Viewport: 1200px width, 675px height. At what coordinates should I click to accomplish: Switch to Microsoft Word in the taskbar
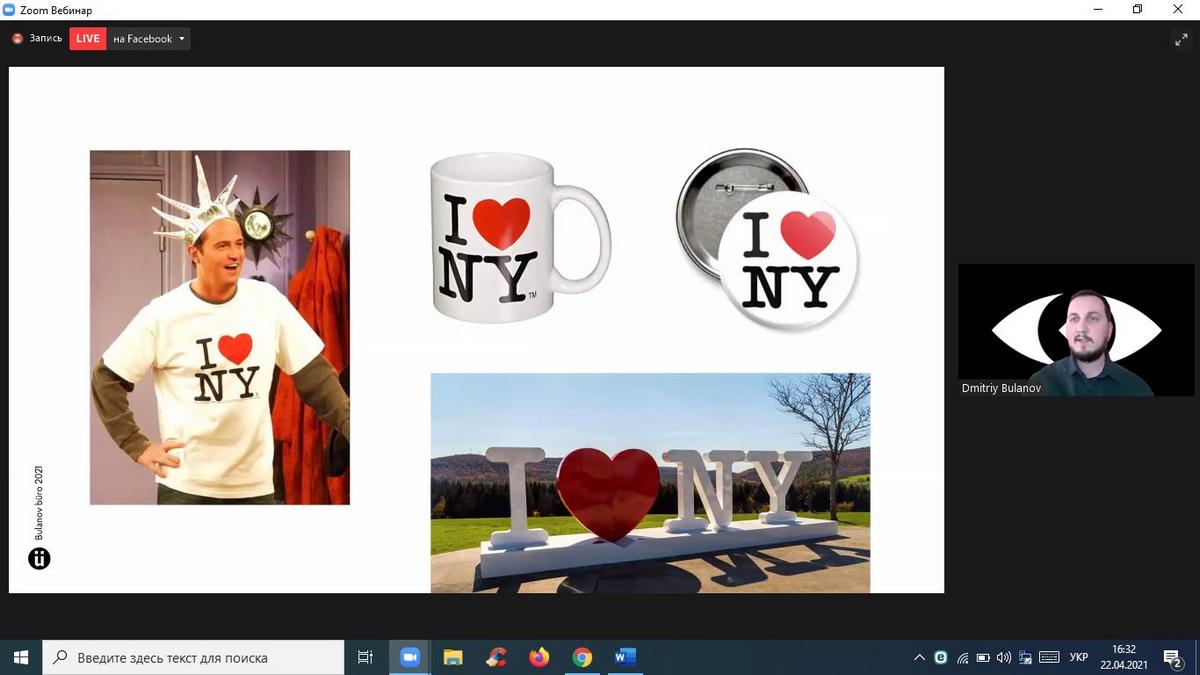tap(626, 657)
